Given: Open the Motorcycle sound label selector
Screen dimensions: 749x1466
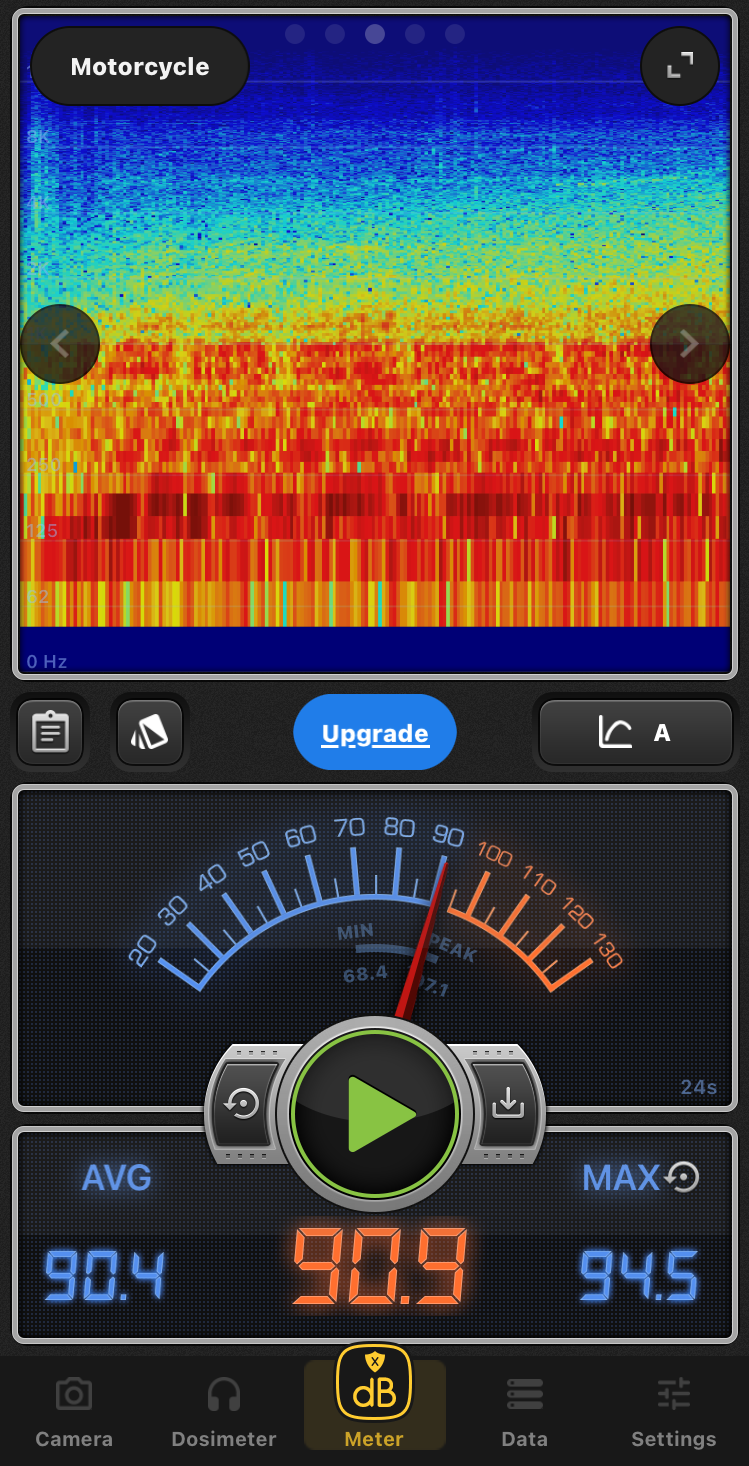Looking at the screenshot, I should pyautogui.click(x=140, y=67).
